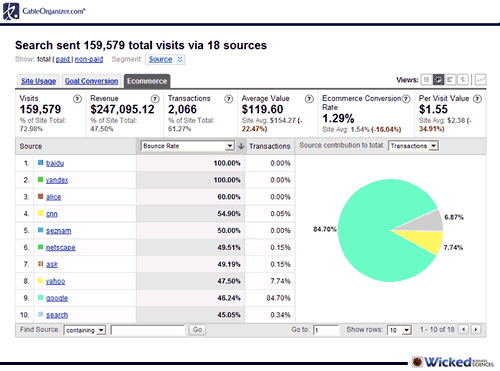Toggle sort direction arrow beside Bounce Rate
Image resolution: width=500 pixels, height=371 pixels.
pos(241,146)
